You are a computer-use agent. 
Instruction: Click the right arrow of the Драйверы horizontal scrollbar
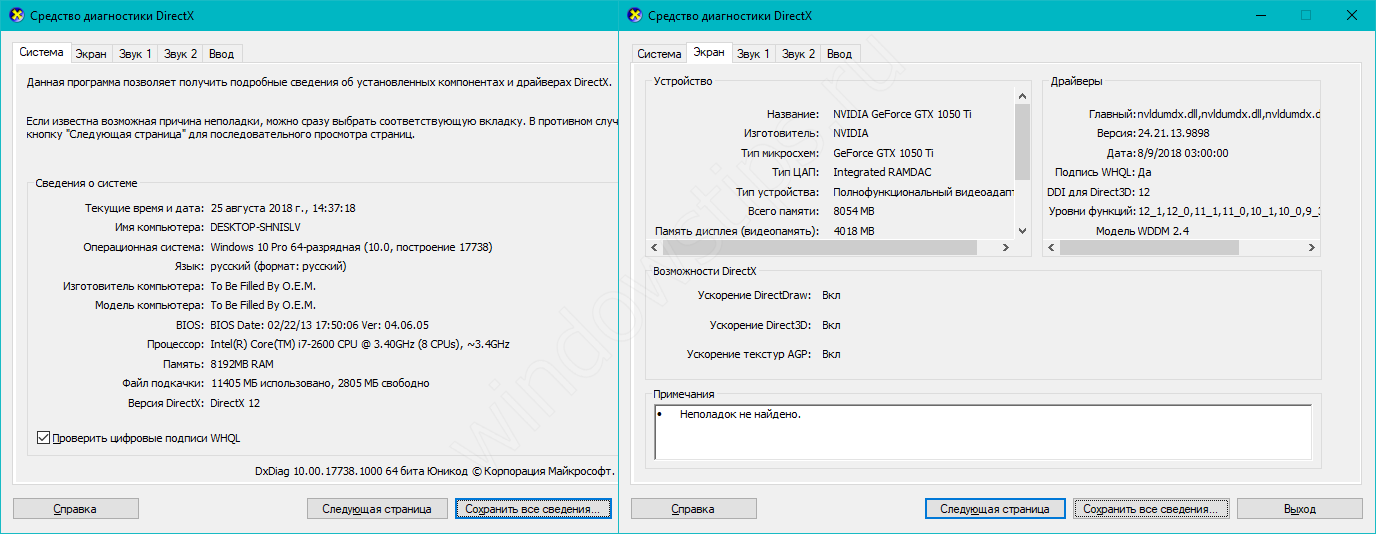[1311, 247]
